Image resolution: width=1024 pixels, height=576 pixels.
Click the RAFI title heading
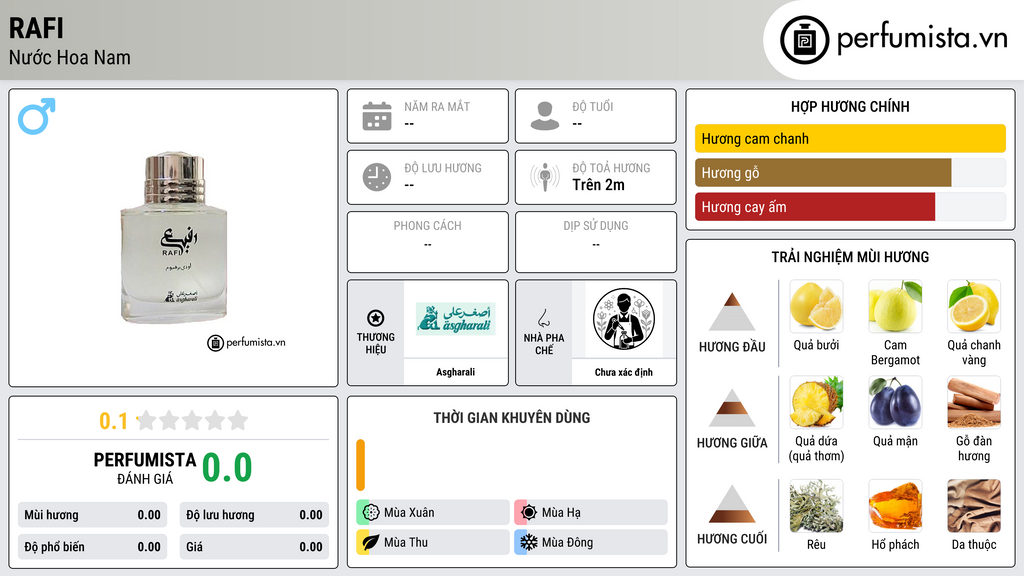[x=36, y=28]
